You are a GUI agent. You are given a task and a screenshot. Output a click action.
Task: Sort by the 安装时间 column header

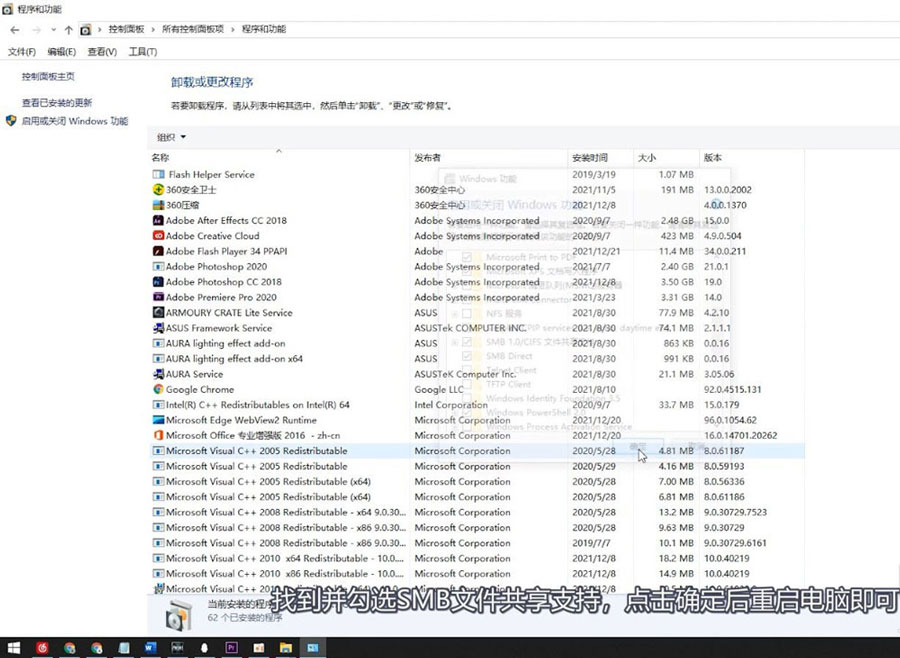pyautogui.click(x=600, y=157)
